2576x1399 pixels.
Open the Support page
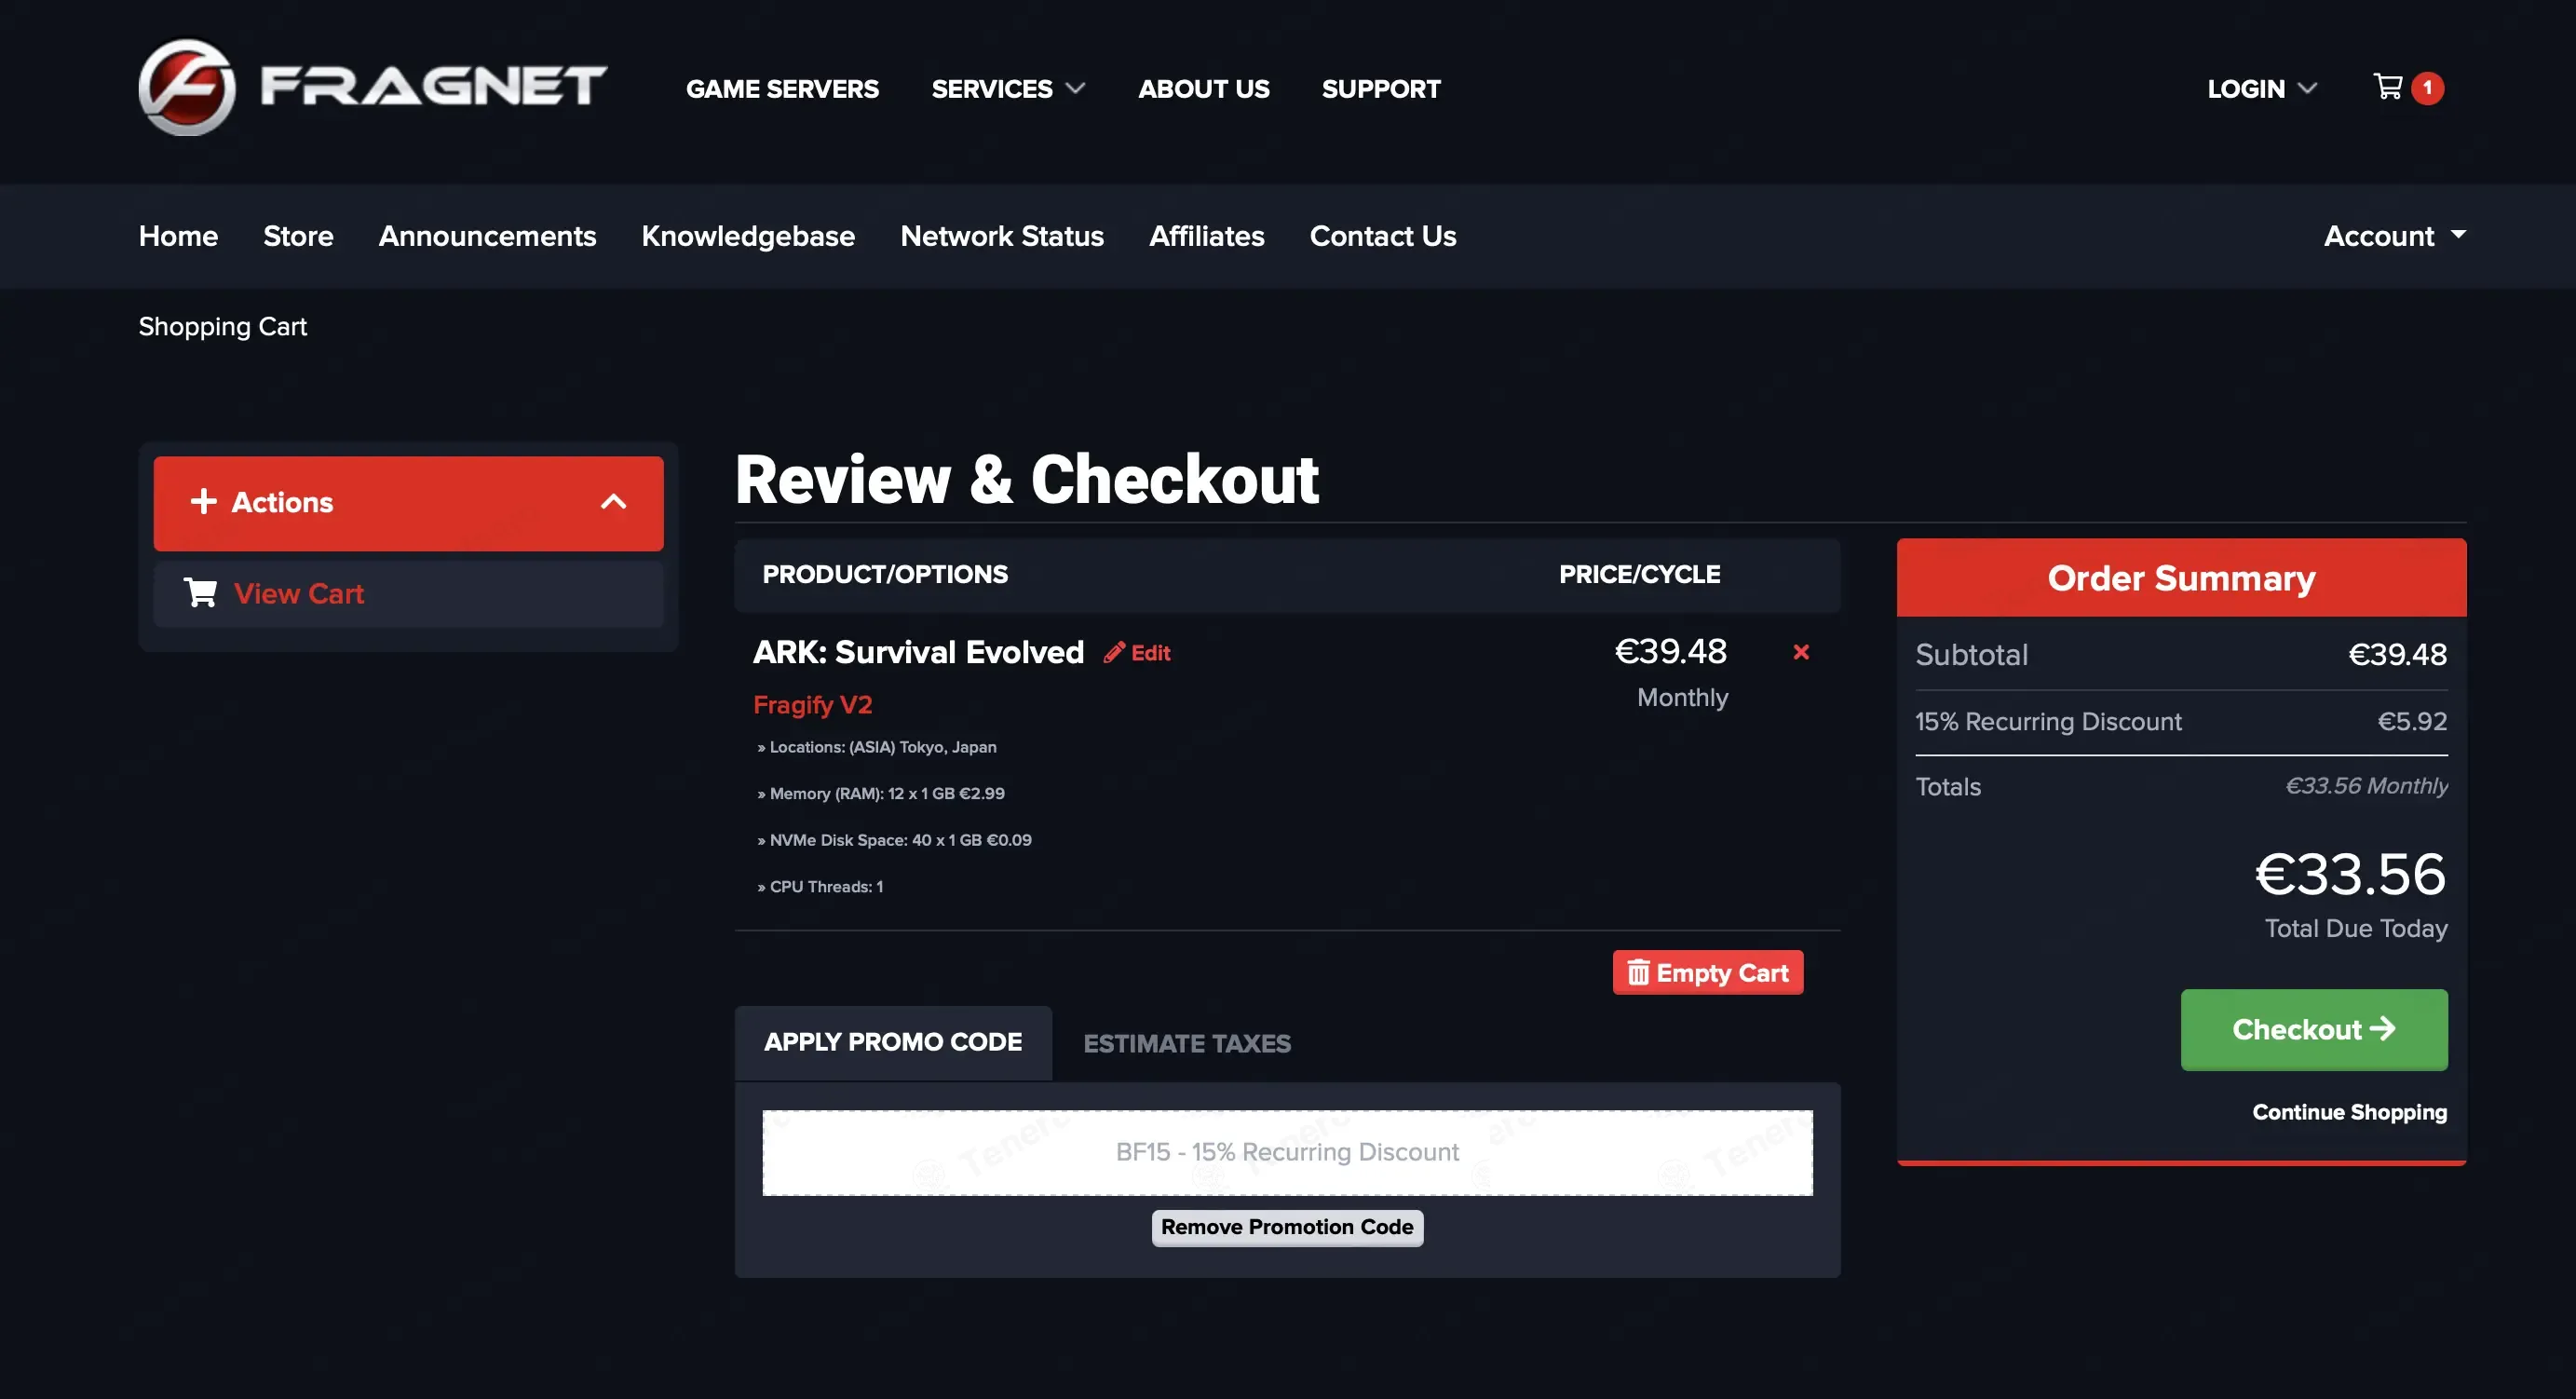[1380, 89]
